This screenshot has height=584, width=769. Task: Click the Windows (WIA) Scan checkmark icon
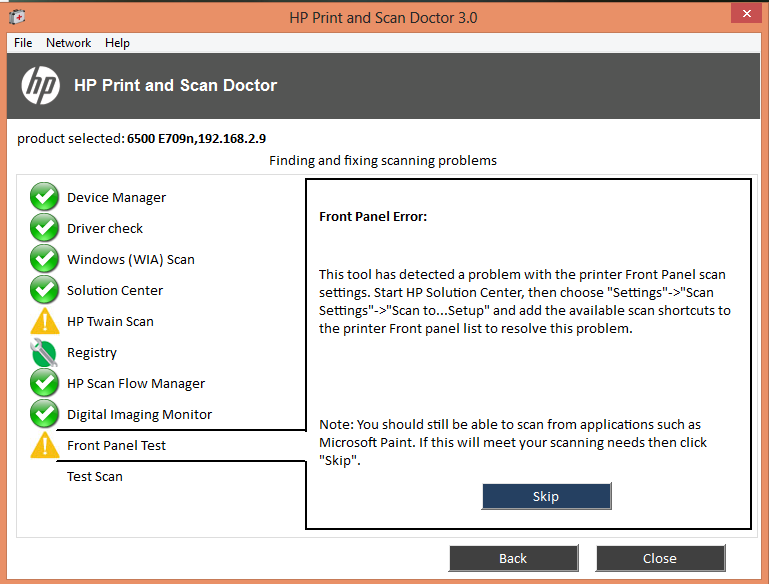[x=45, y=260]
